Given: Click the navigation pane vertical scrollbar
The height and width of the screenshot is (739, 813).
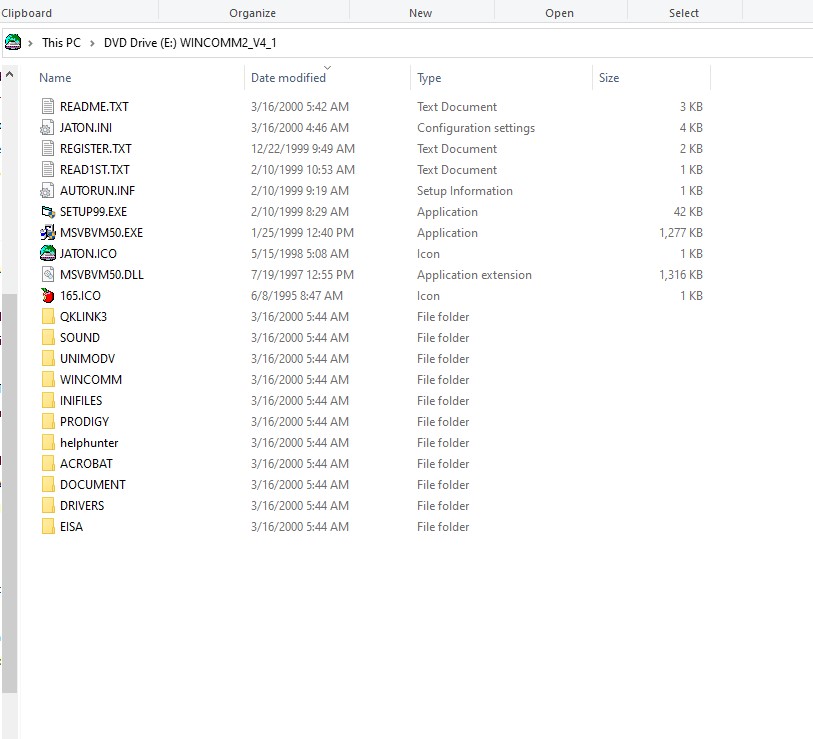Looking at the screenshot, I should tap(9, 490).
